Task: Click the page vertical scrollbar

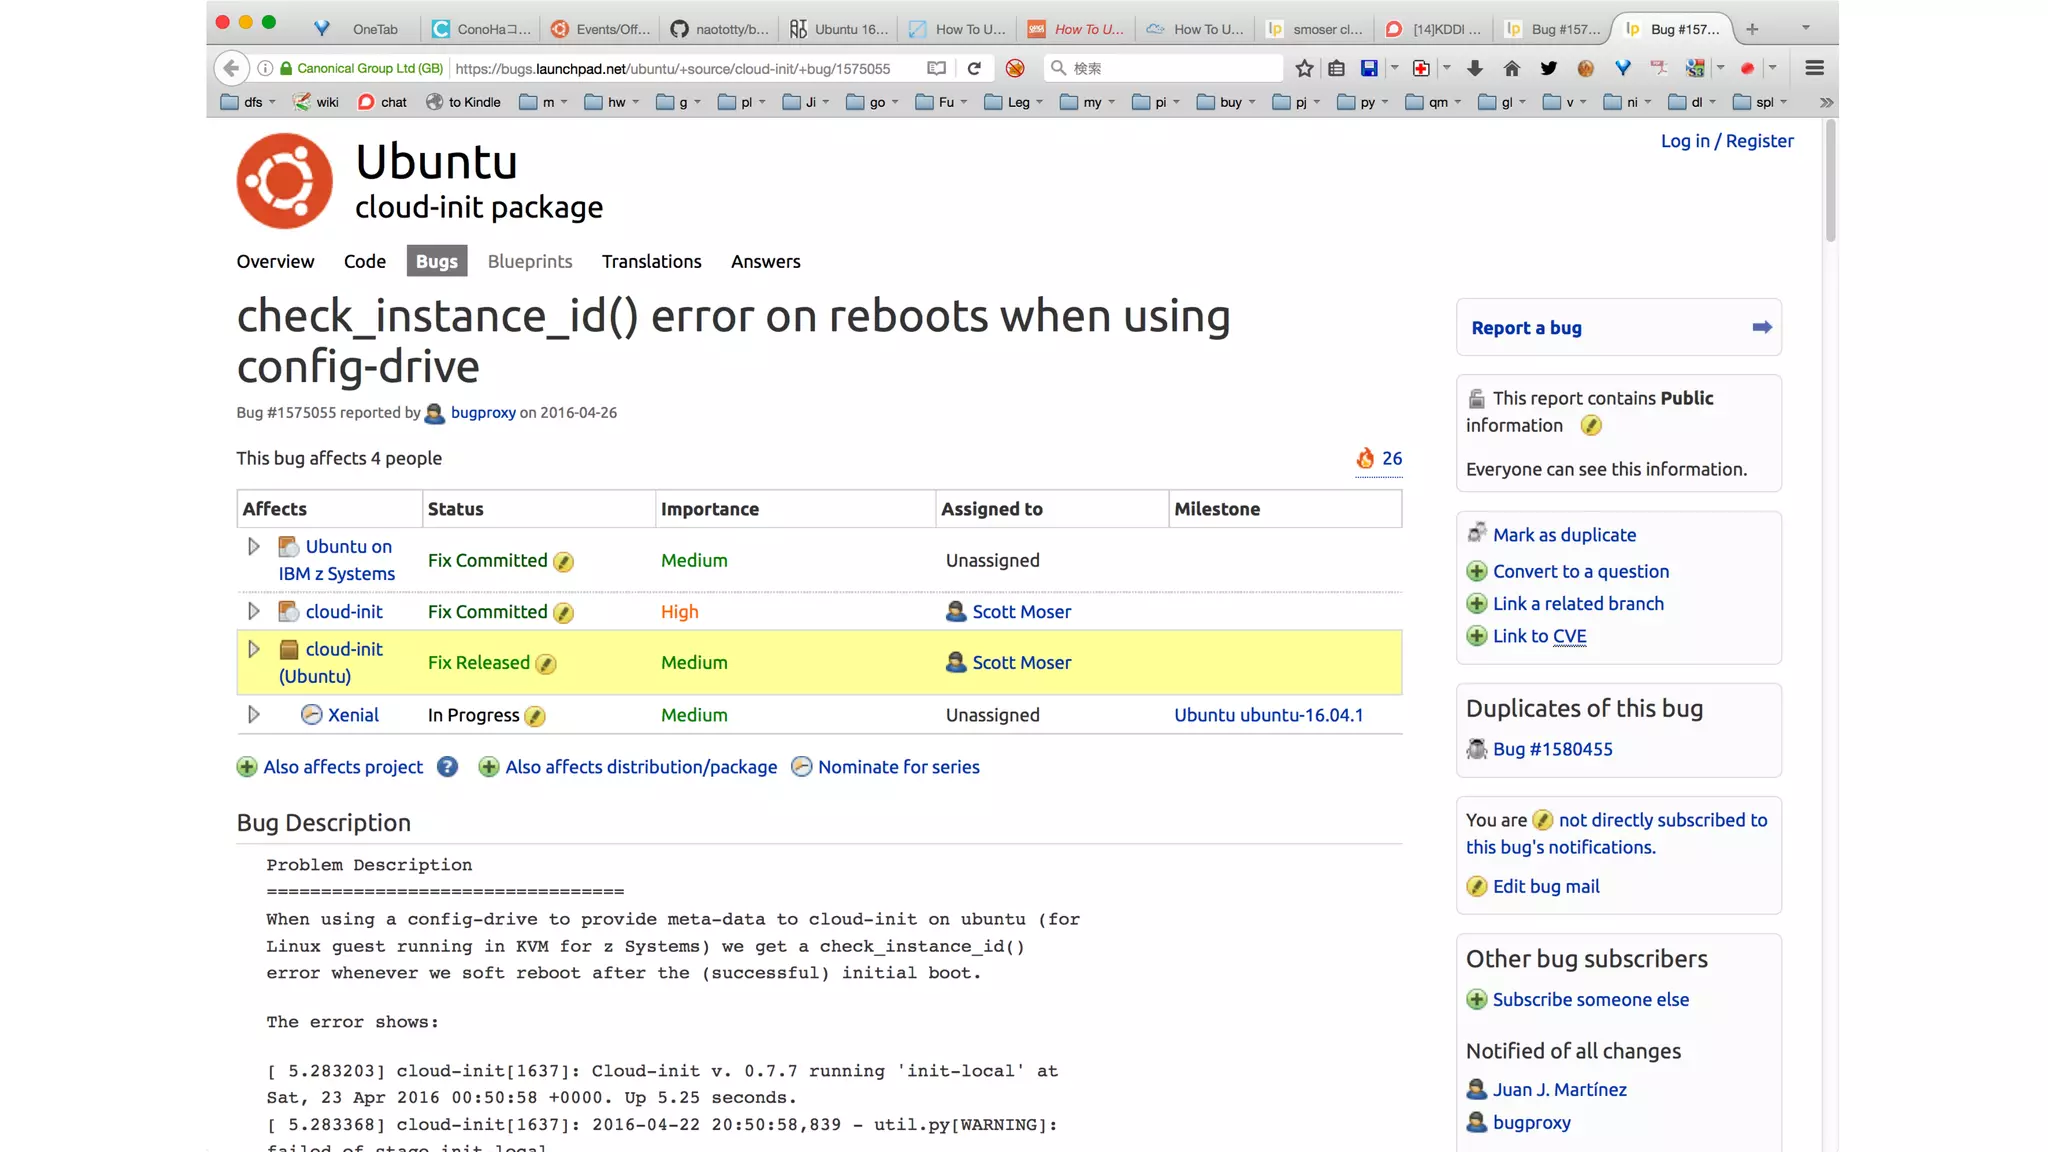Action: coord(1830,180)
